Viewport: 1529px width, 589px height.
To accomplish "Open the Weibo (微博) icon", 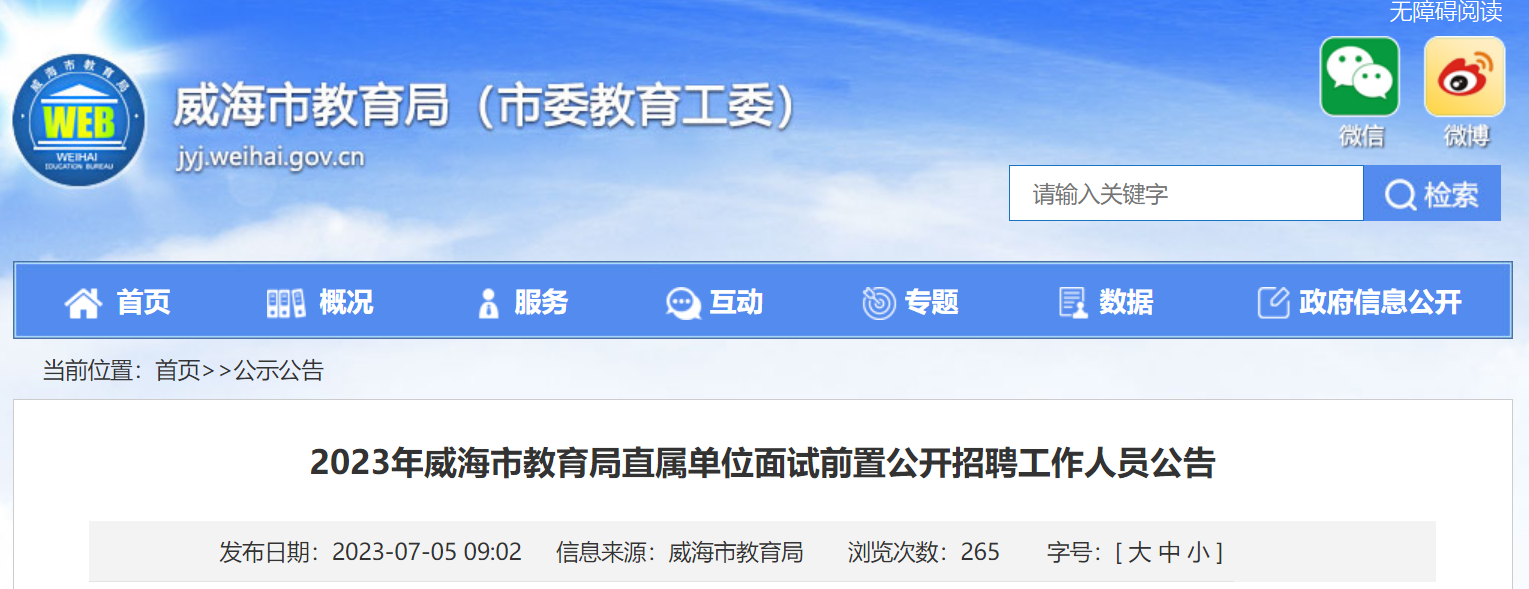I will point(1464,77).
